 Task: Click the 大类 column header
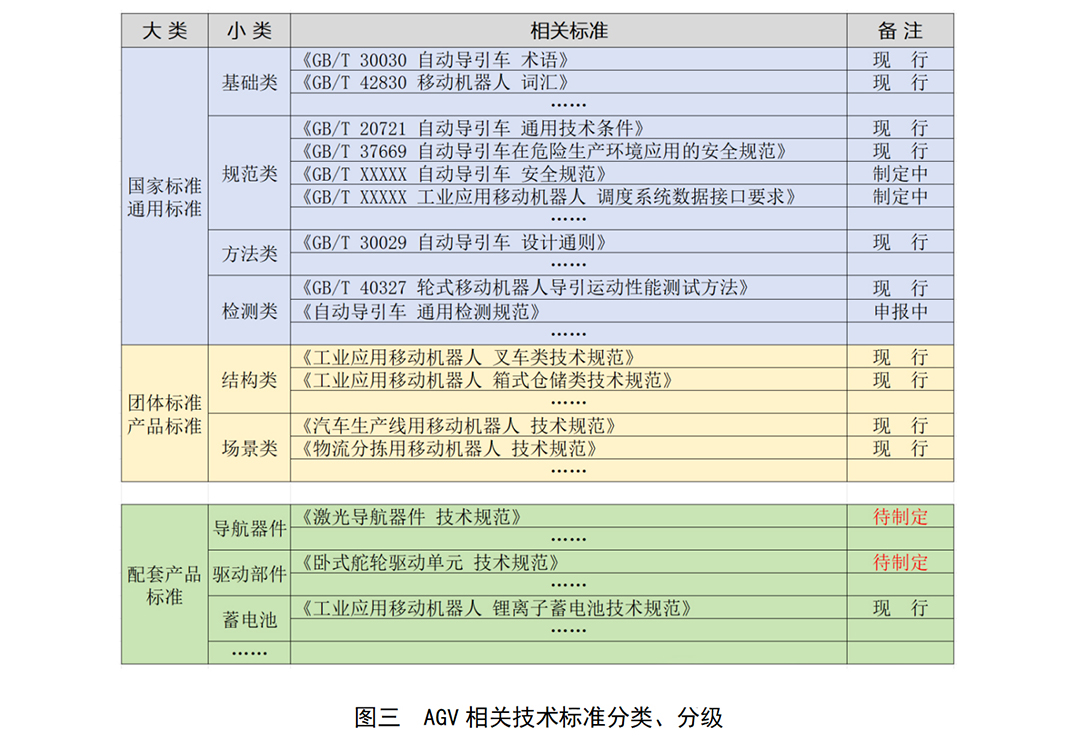coord(165,31)
